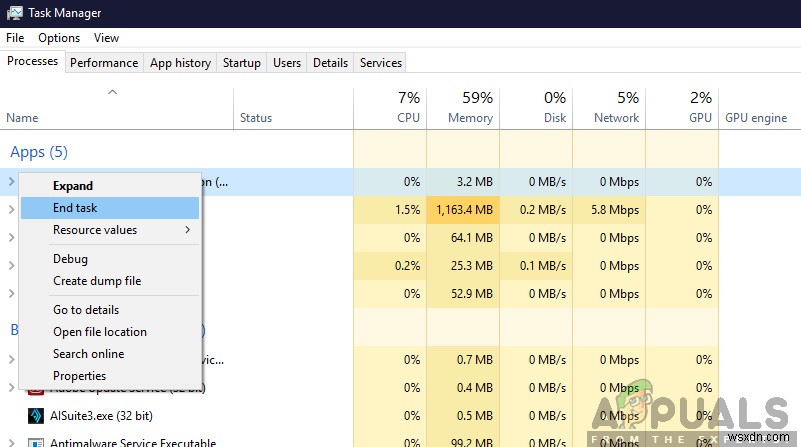
Task: Switch to the Performance tab
Action: click(104, 63)
